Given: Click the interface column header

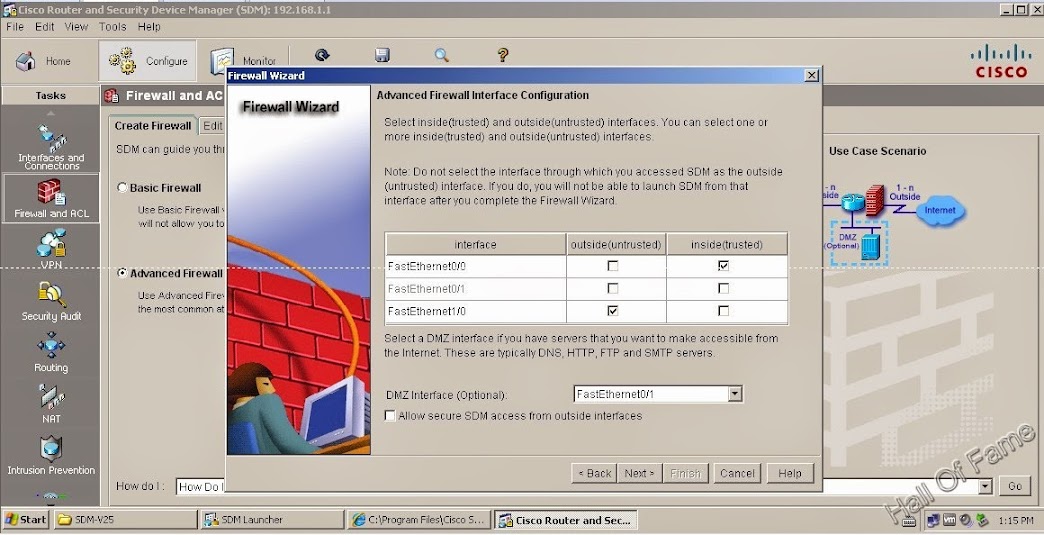Looking at the screenshot, I should coord(475,244).
